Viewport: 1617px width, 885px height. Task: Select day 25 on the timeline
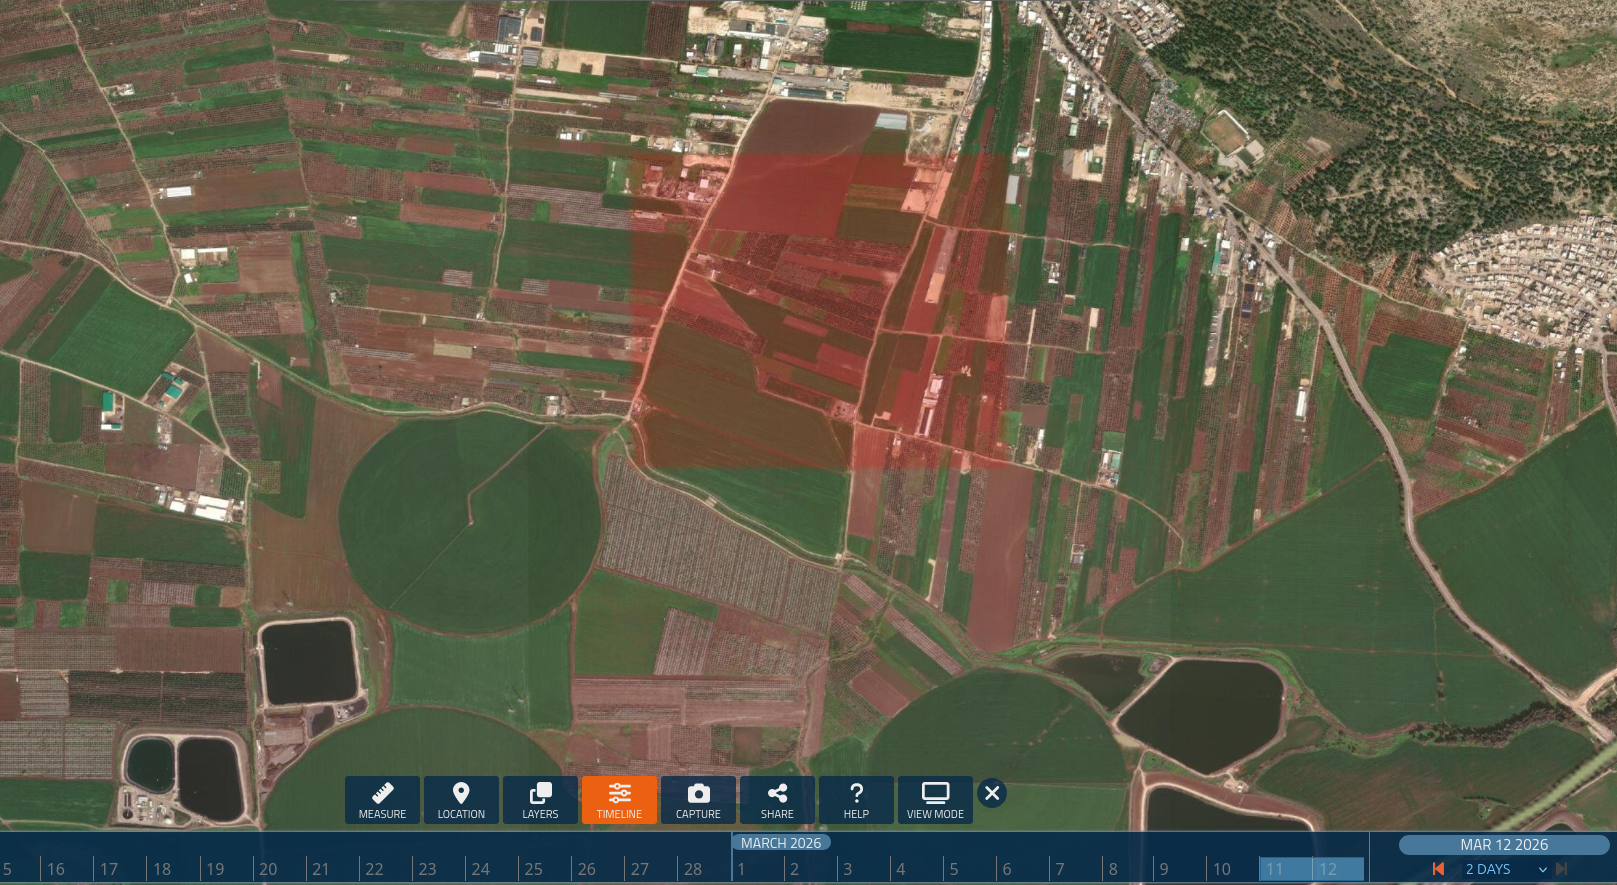point(533,869)
